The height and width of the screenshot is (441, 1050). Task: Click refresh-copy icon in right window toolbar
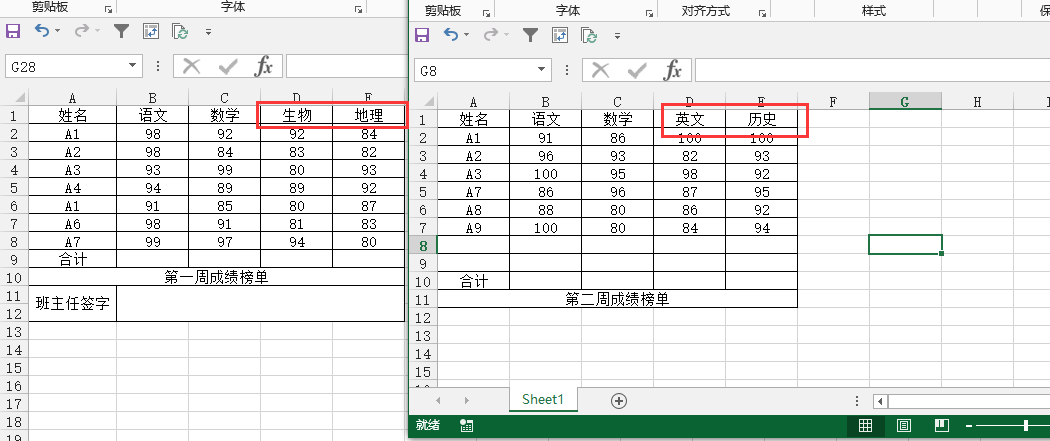click(x=589, y=35)
